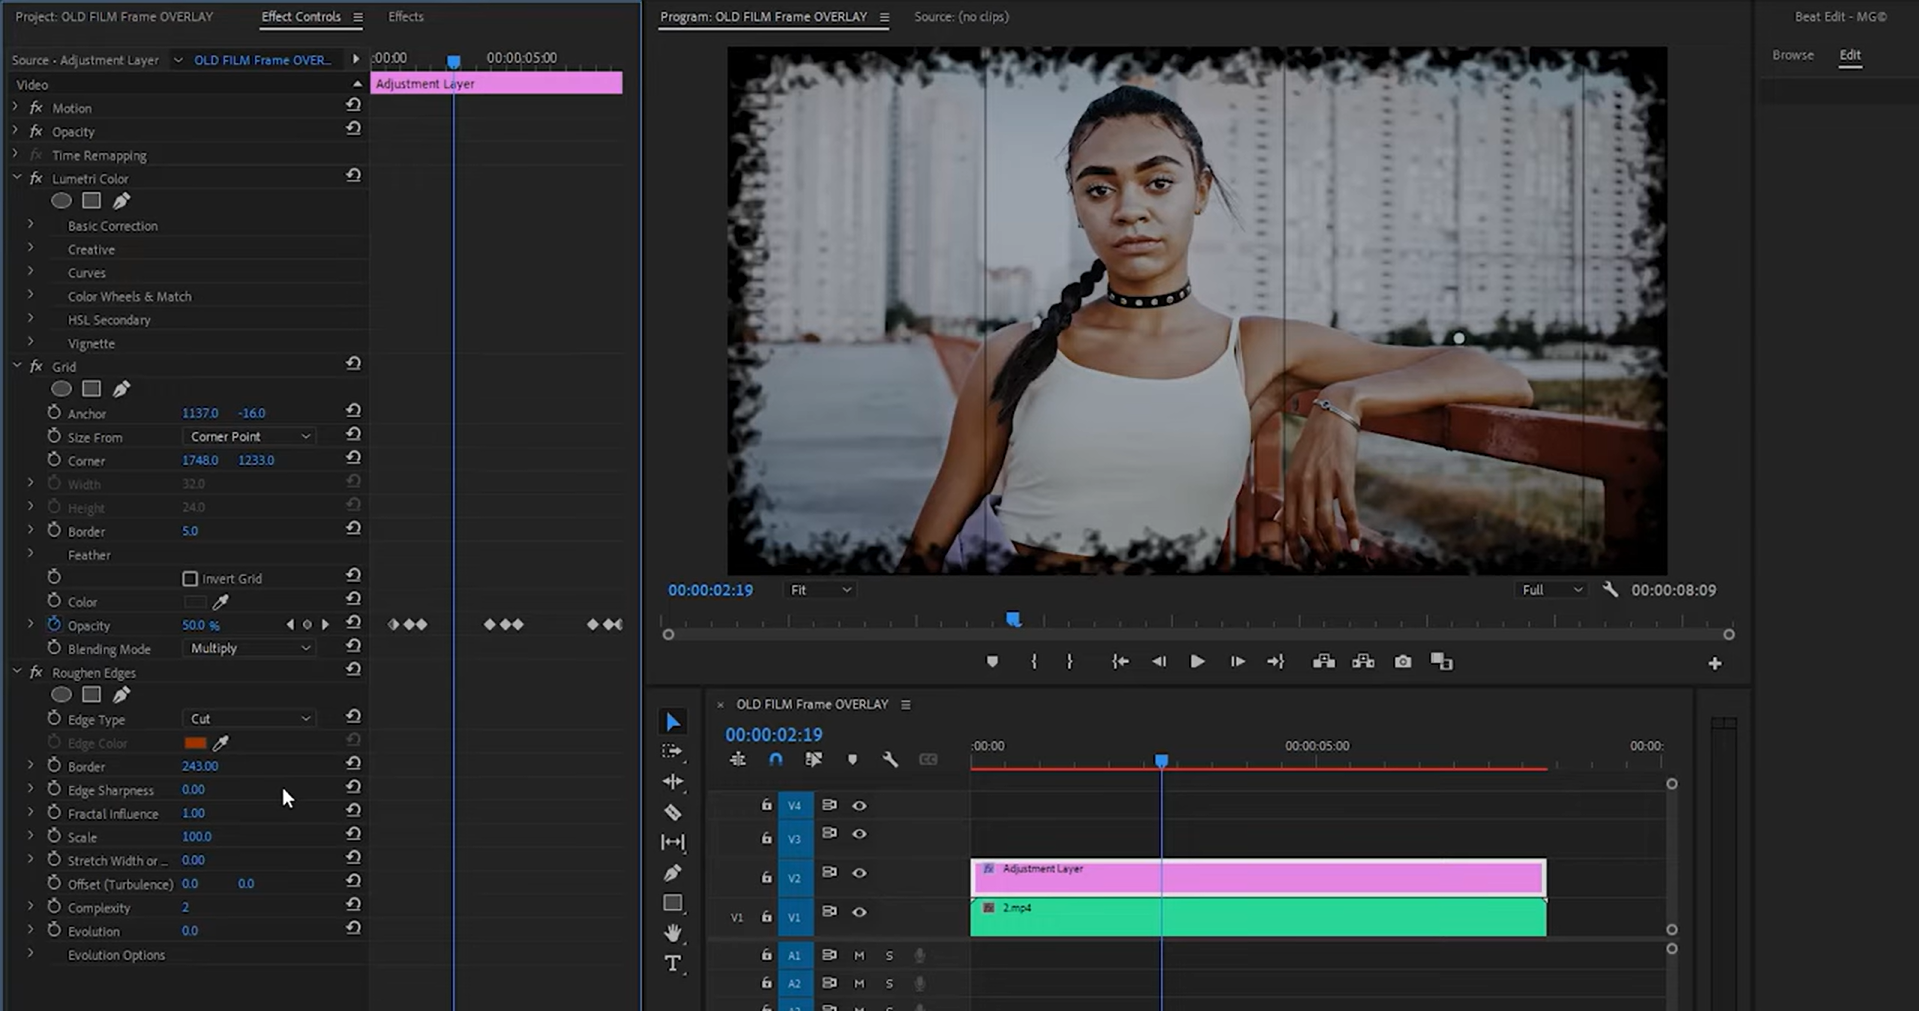Viewport: 1919px width, 1011px height.
Task: Open the Blending Mode dropdown set to Multiply
Action: [x=247, y=648]
